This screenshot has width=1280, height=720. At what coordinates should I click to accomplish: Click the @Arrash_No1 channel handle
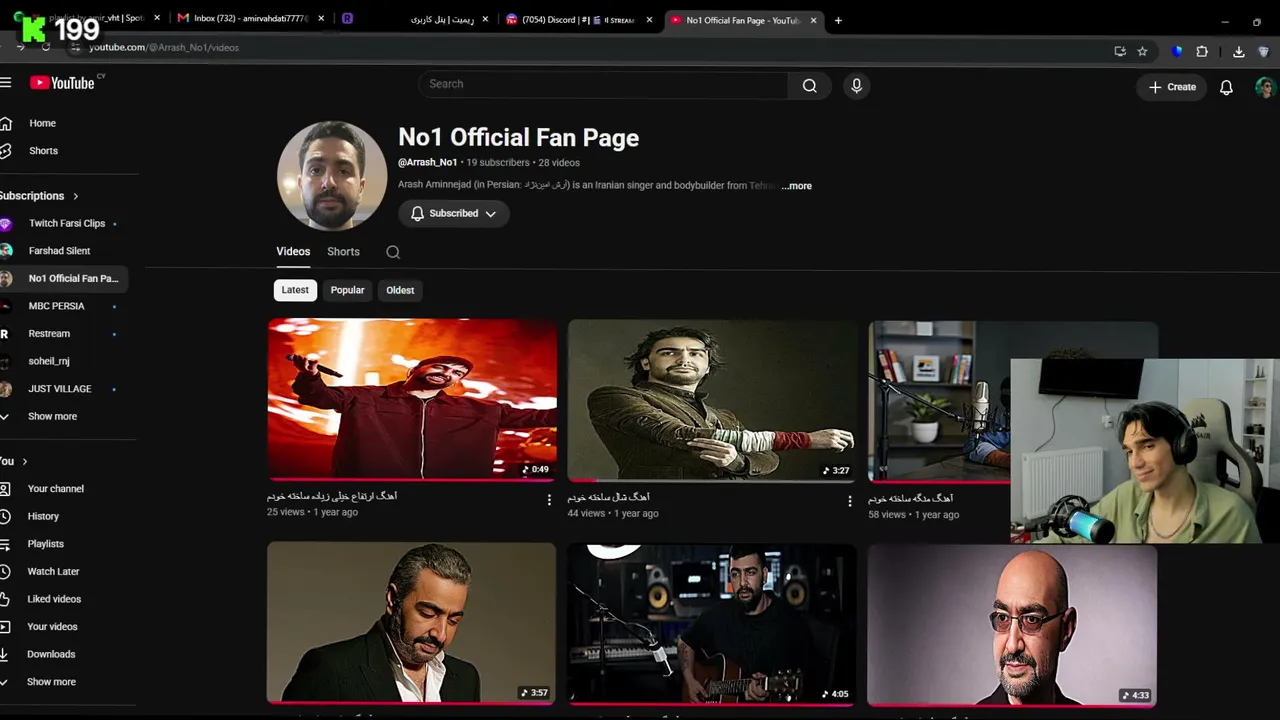click(428, 162)
